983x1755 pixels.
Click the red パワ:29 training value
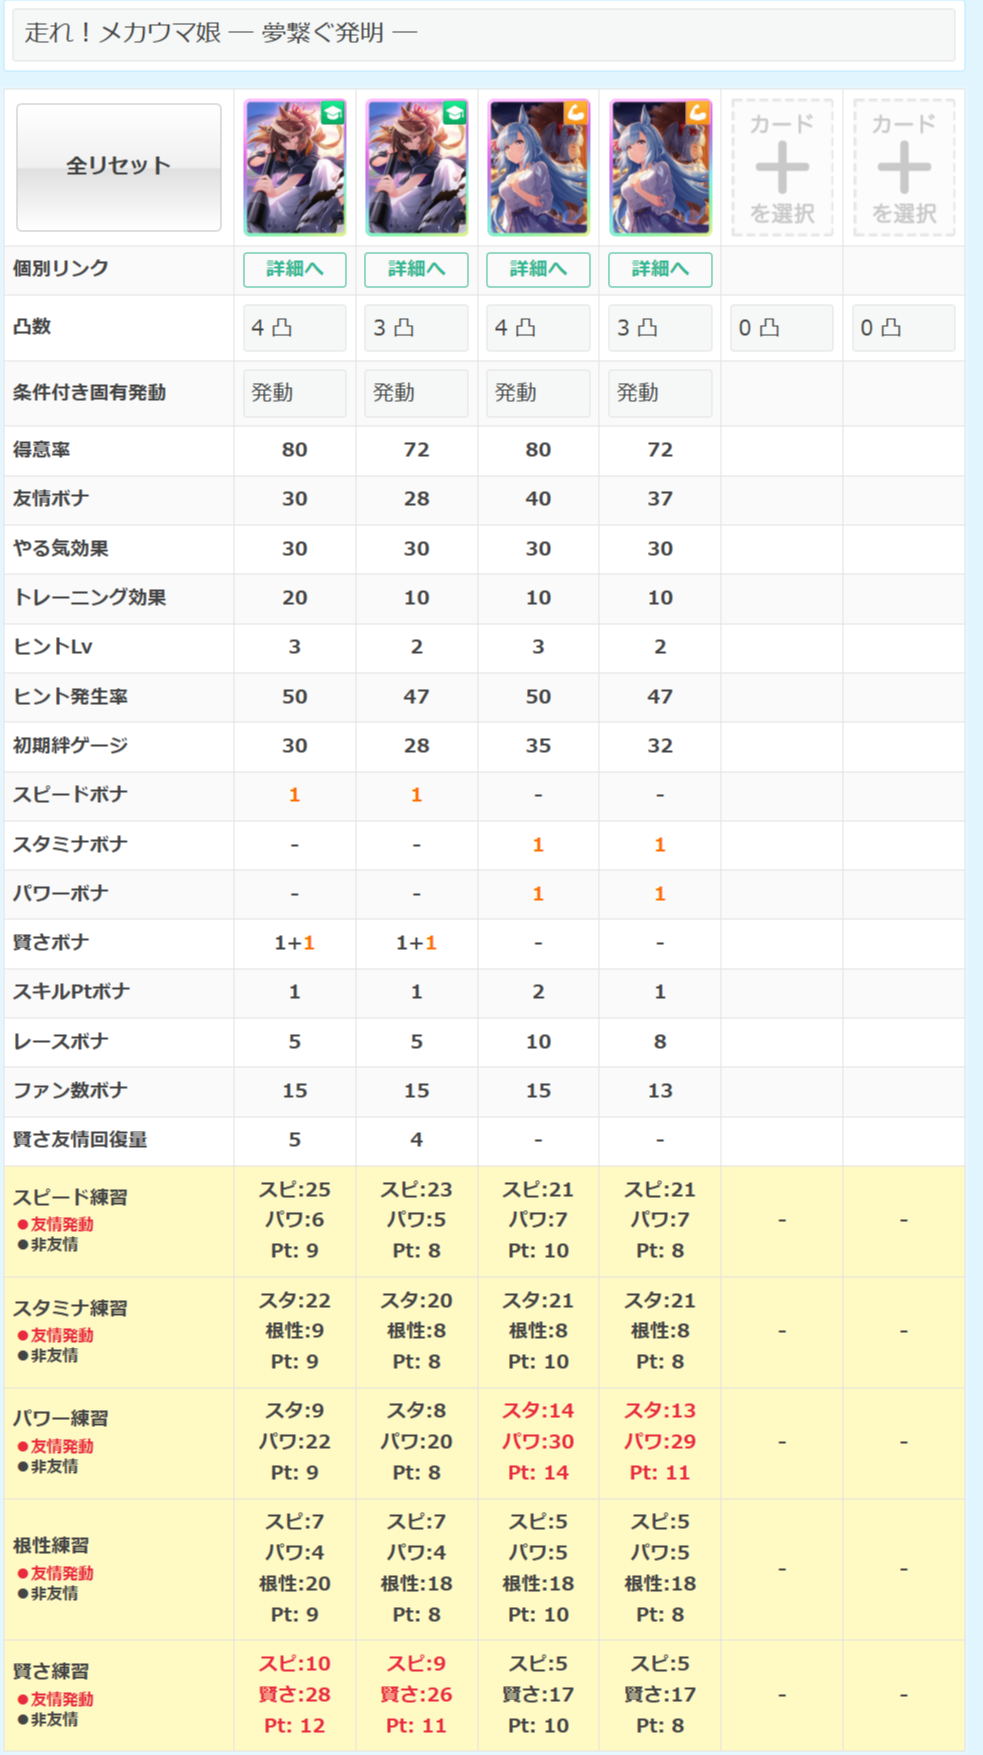click(660, 1442)
